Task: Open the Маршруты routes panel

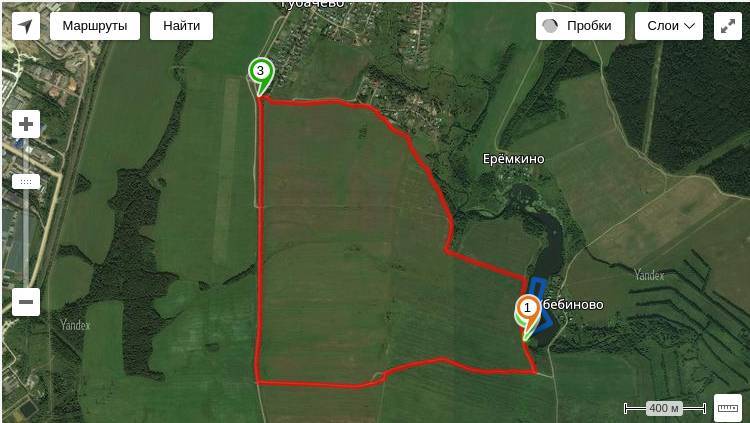Action: coord(95,26)
